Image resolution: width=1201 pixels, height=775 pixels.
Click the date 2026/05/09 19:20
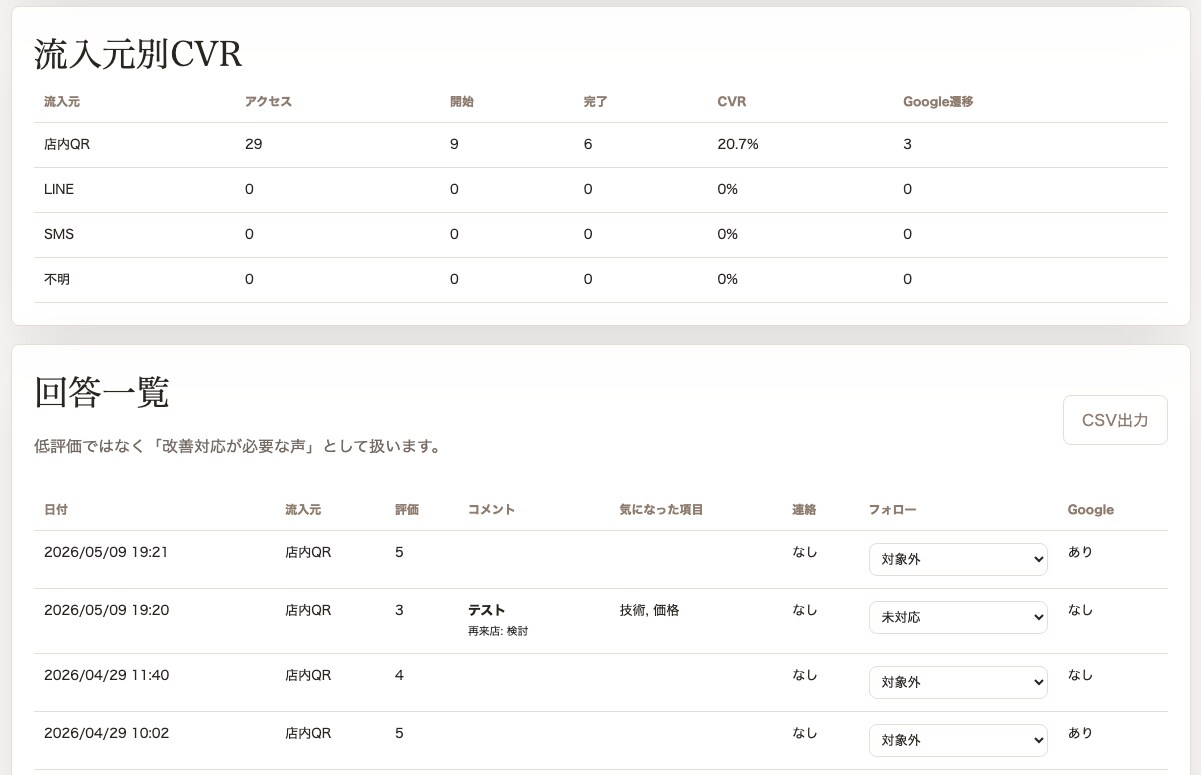pos(106,610)
